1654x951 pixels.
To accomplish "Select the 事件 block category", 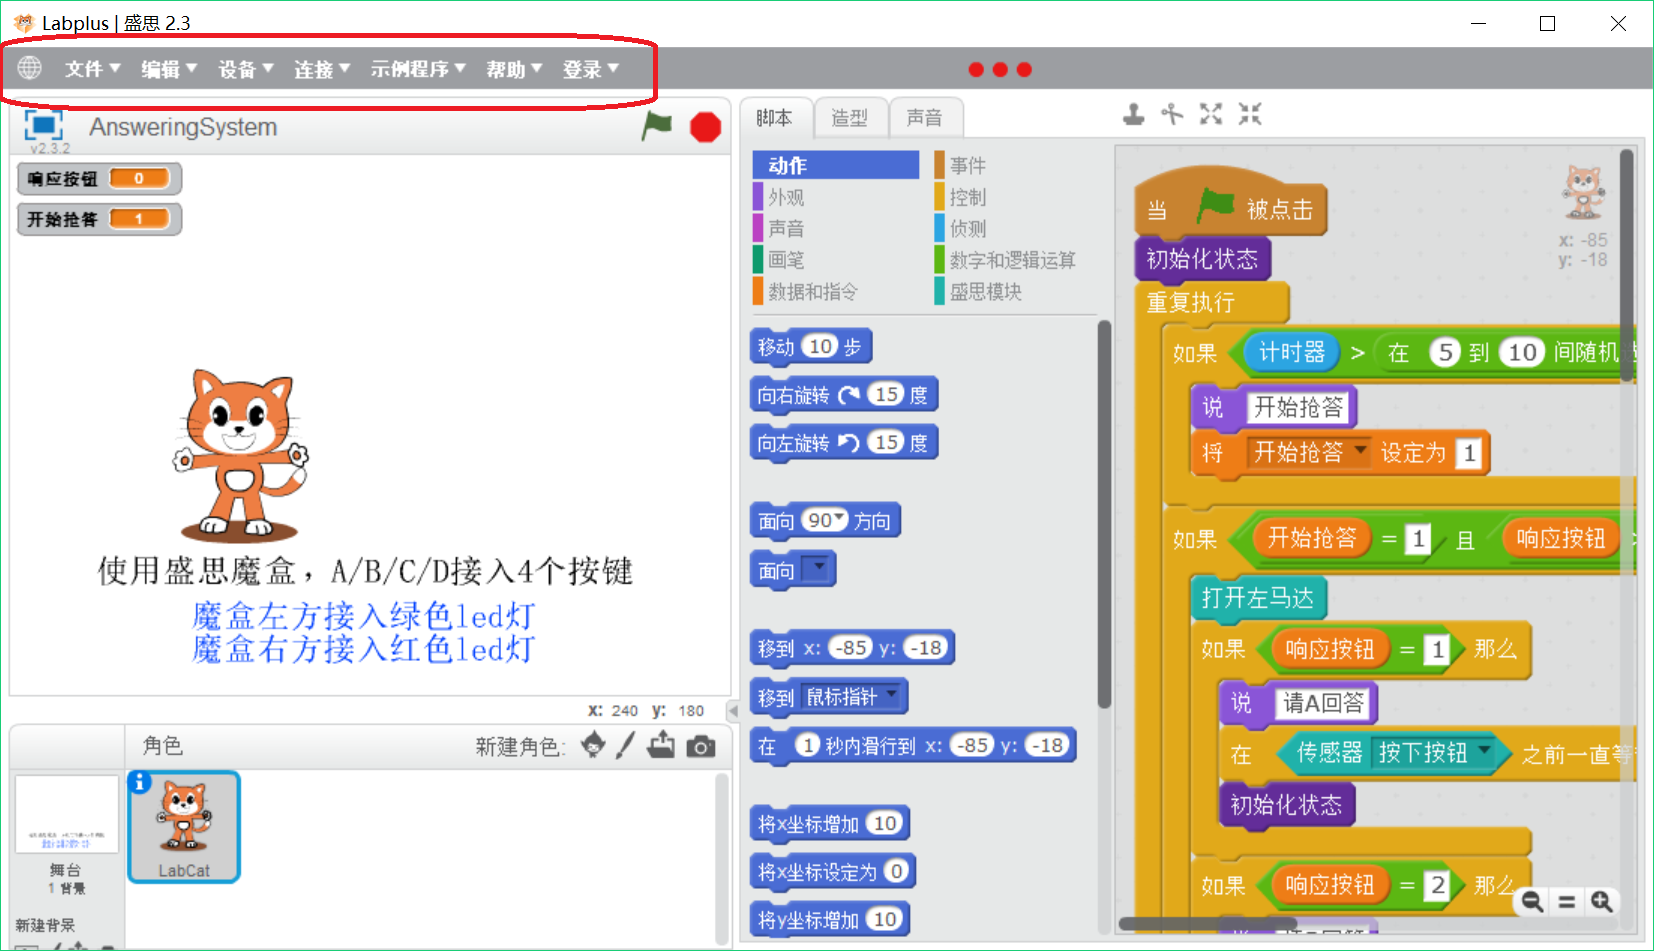I will tap(968, 165).
